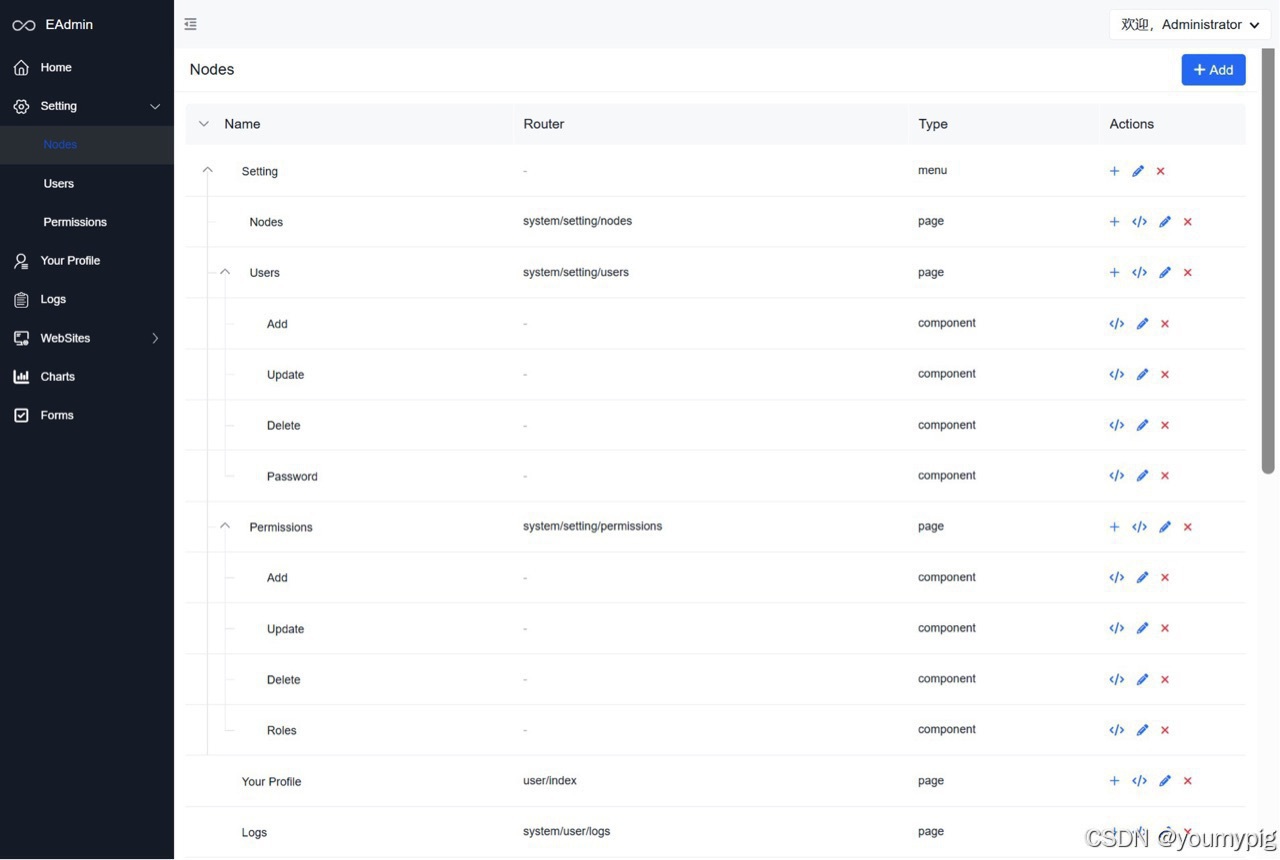The image size is (1280, 860).
Task: Click the EAdmin infinity logo
Action: 24,25
